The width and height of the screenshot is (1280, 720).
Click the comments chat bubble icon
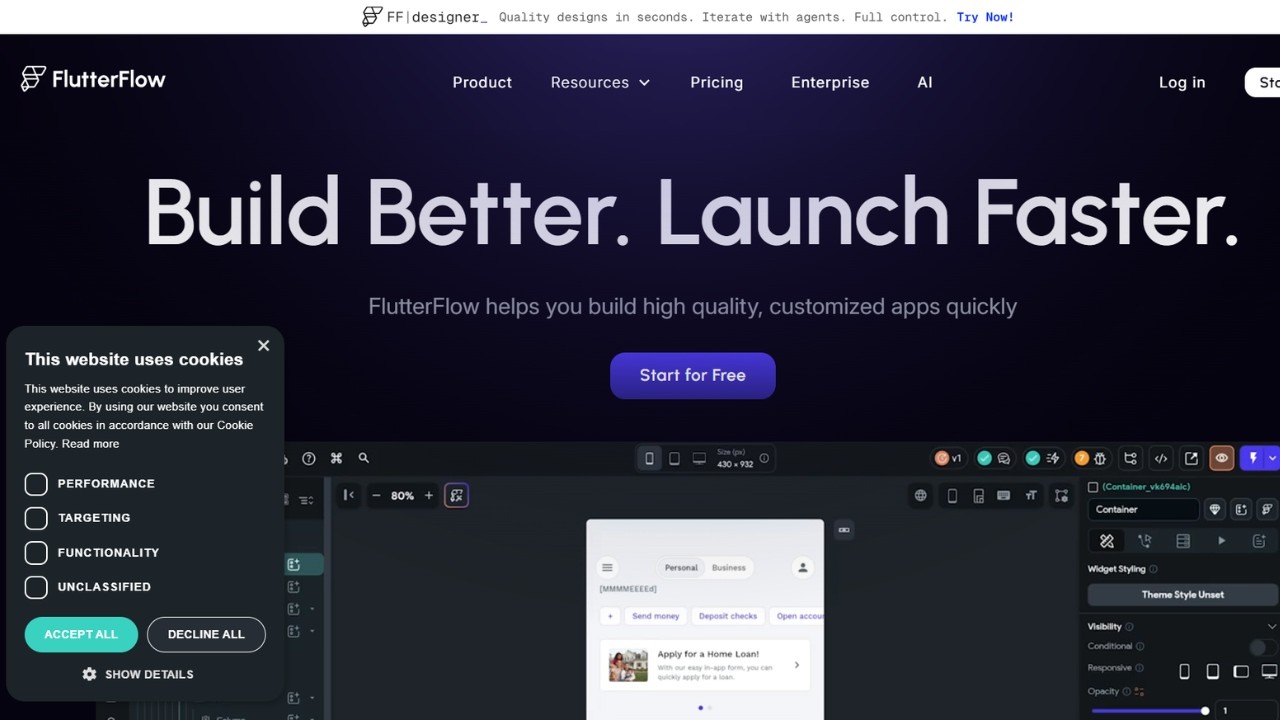click(1004, 458)
